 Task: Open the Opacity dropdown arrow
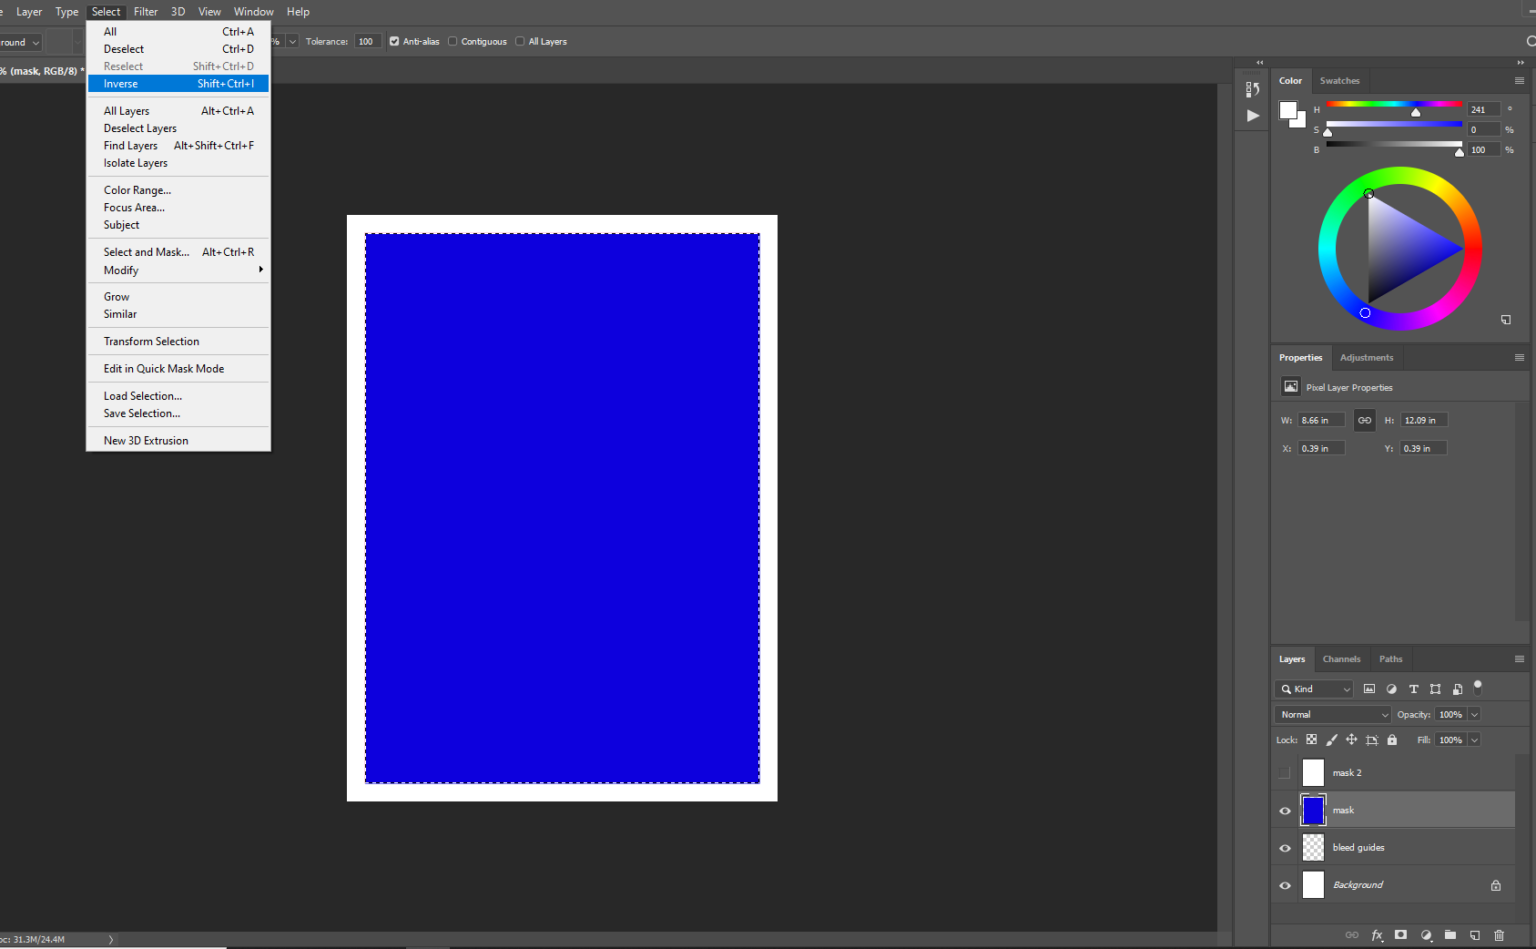[x=1477, y=714]
